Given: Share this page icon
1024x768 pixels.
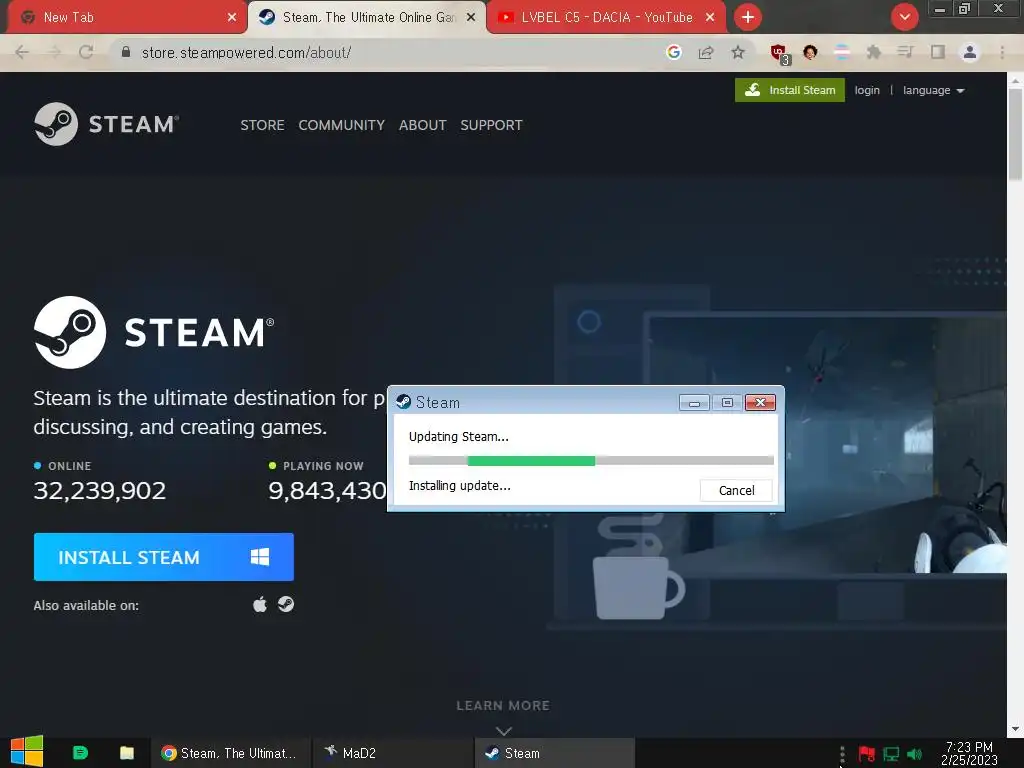Looking at the screenshot, I should click(x=706, y=52).
